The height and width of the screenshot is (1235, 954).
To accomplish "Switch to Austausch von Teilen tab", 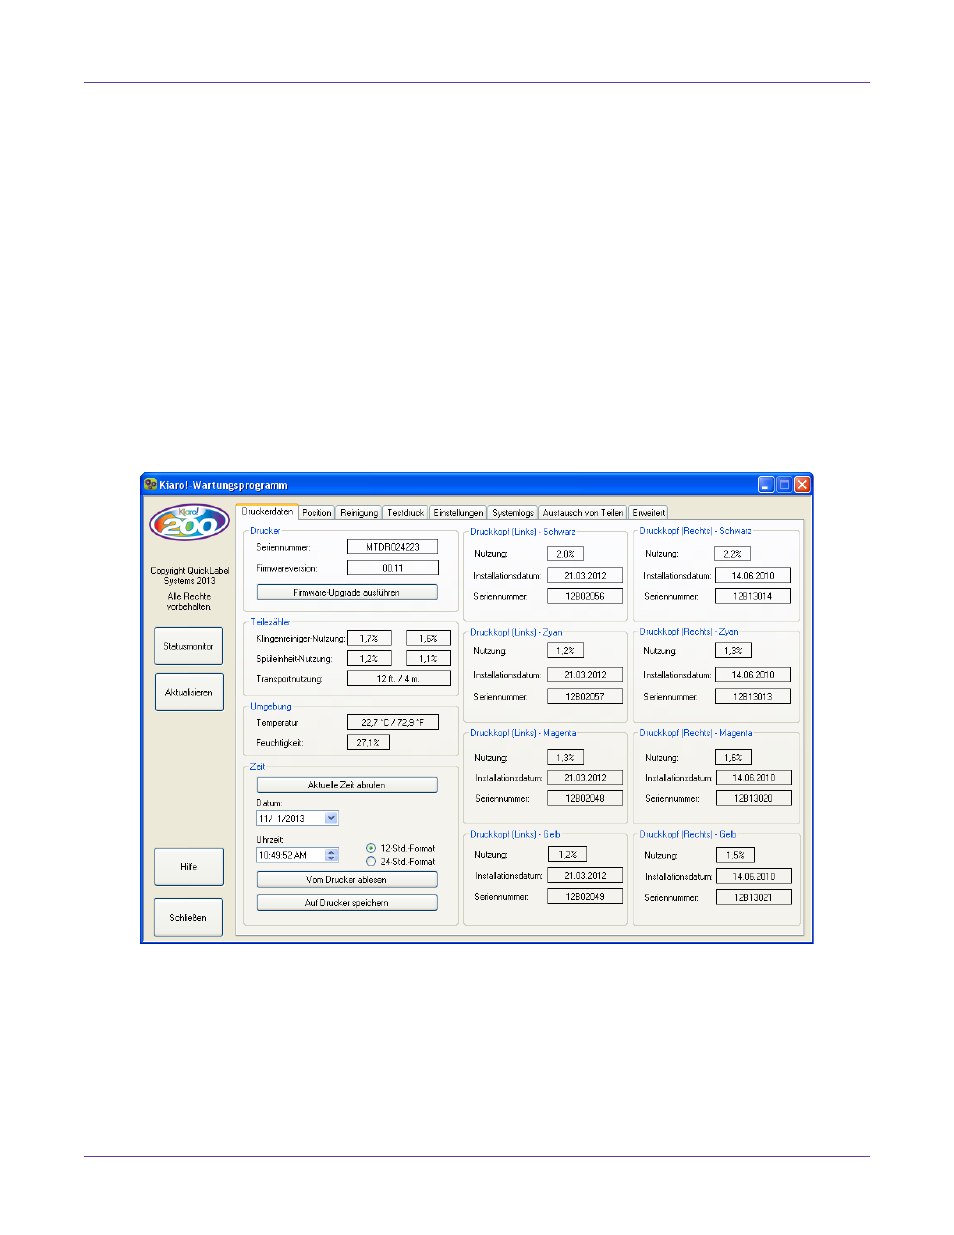I will coord(583,513).
